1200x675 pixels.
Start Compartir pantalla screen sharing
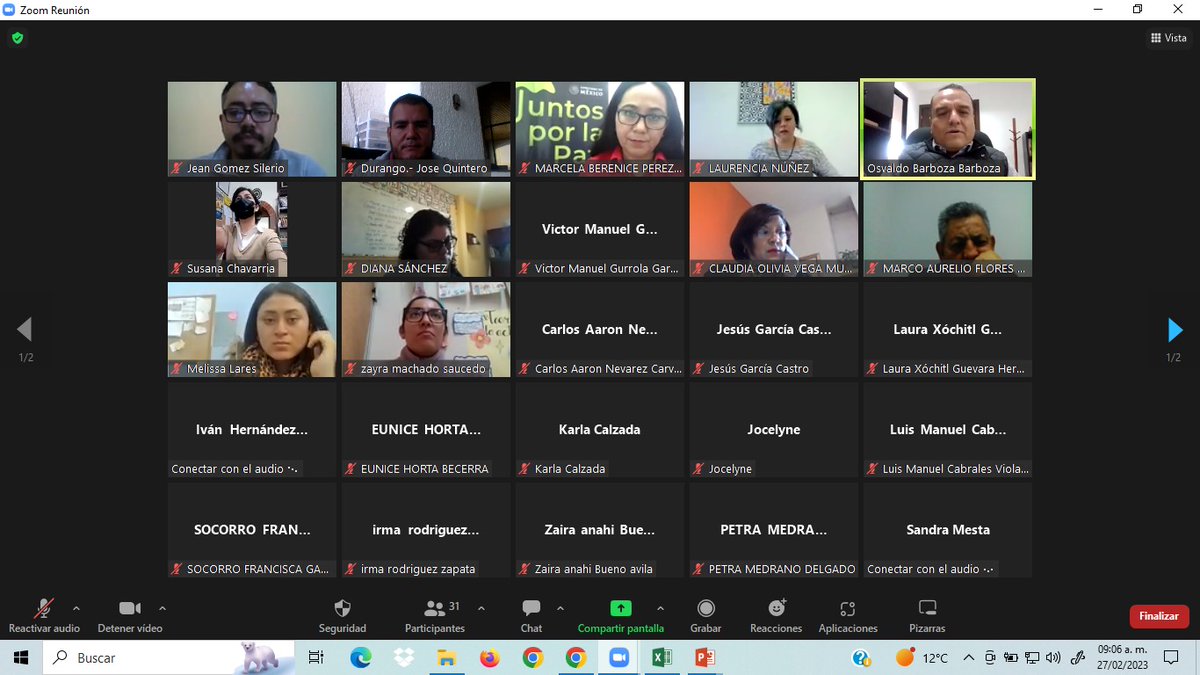tap(620, 616)
